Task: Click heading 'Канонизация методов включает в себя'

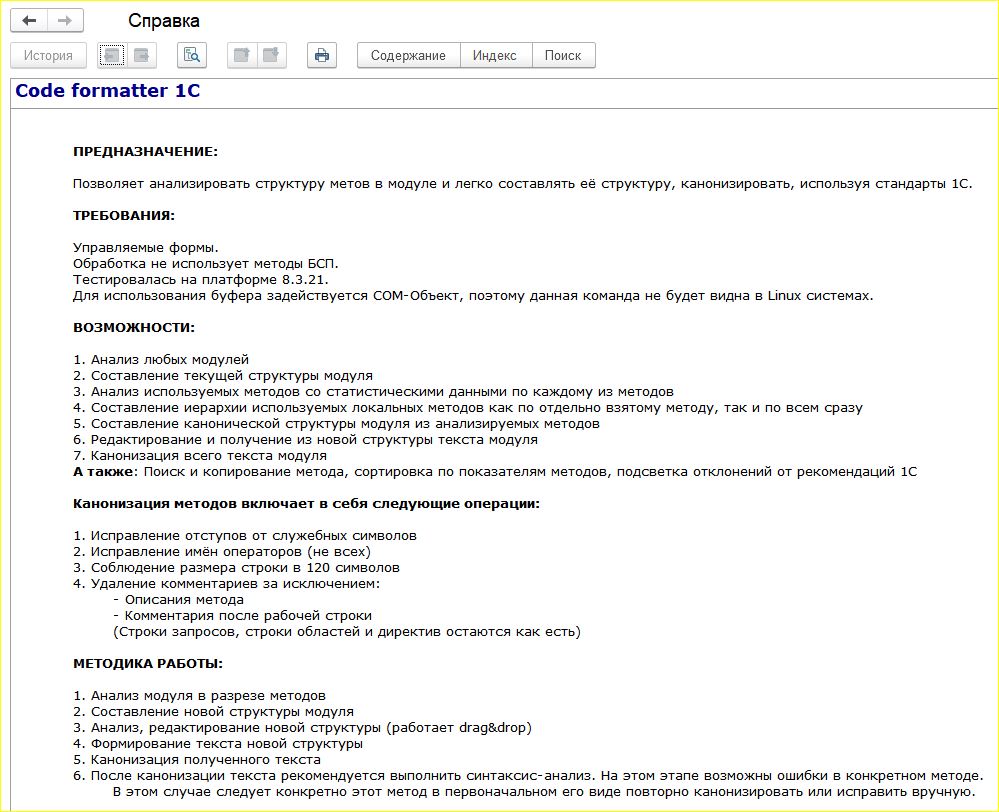Action: [306, 504]
